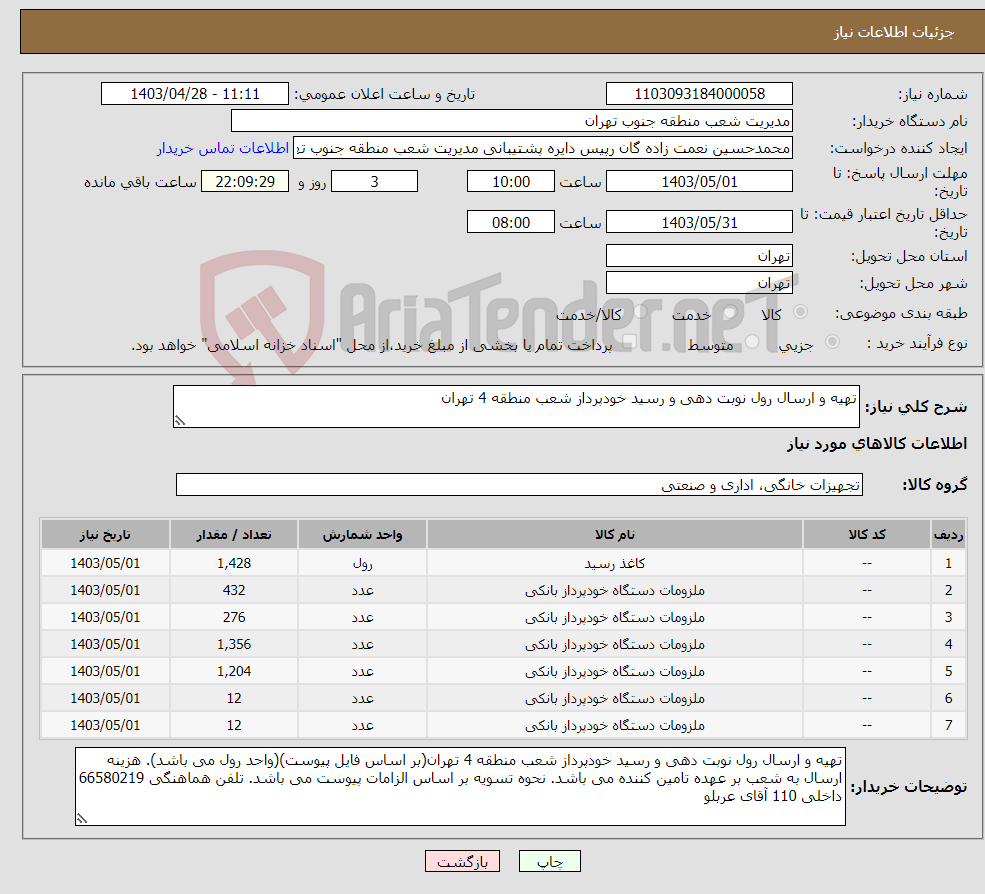Click the نام کالا column header
This screenshot has width=985, height=894.
(x=615, y=535)
